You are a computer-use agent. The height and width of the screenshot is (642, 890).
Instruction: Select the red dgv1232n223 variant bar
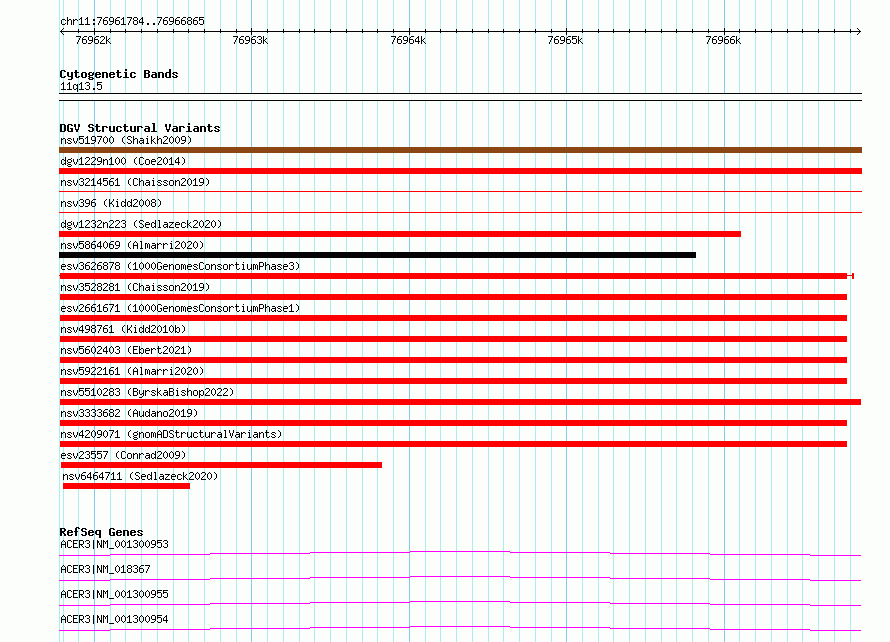400,234
